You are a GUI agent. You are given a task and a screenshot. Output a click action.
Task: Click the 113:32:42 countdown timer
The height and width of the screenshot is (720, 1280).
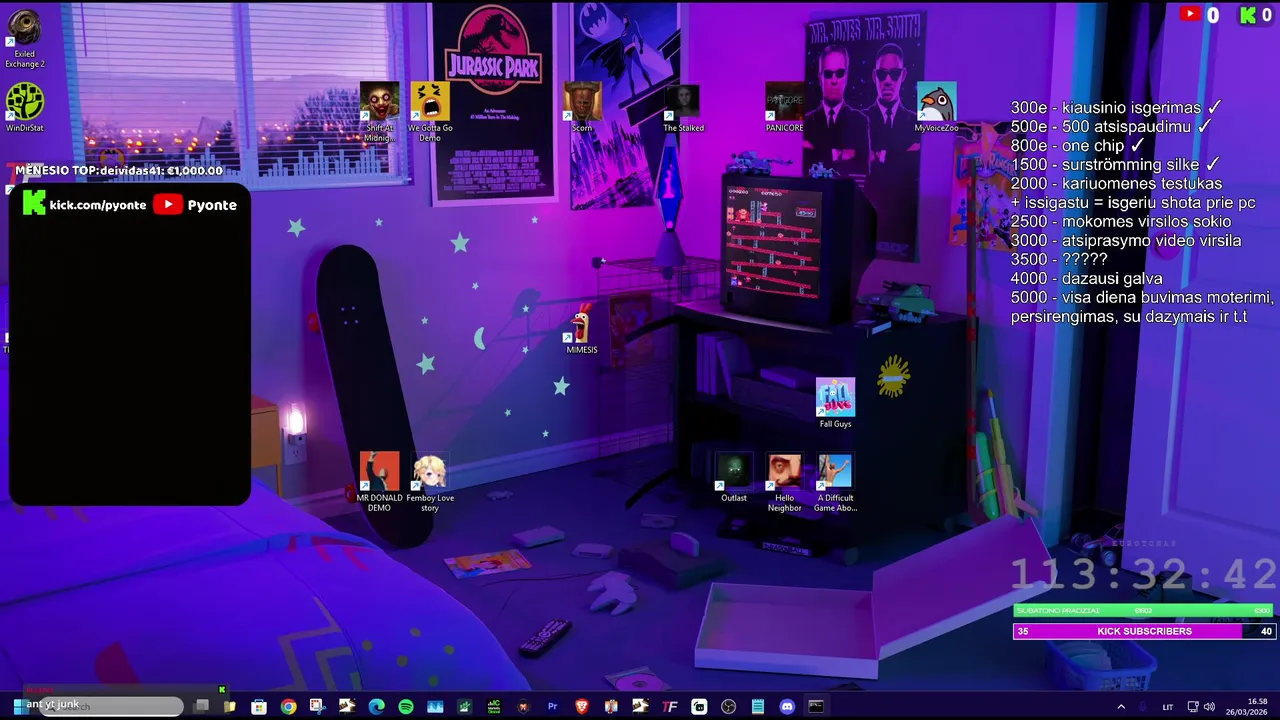pos(1144,574)
